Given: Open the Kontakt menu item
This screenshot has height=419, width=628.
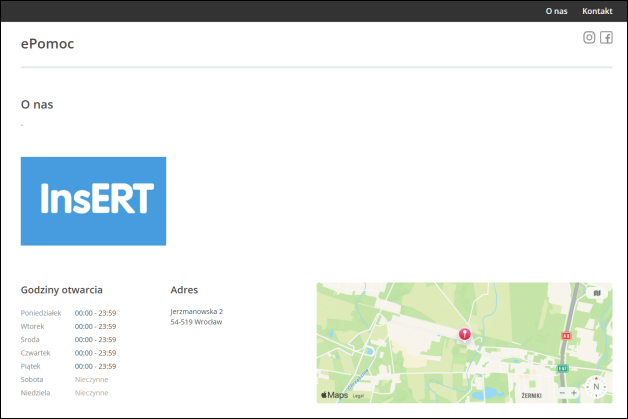Looking at the screenshot, I should 597,11.
